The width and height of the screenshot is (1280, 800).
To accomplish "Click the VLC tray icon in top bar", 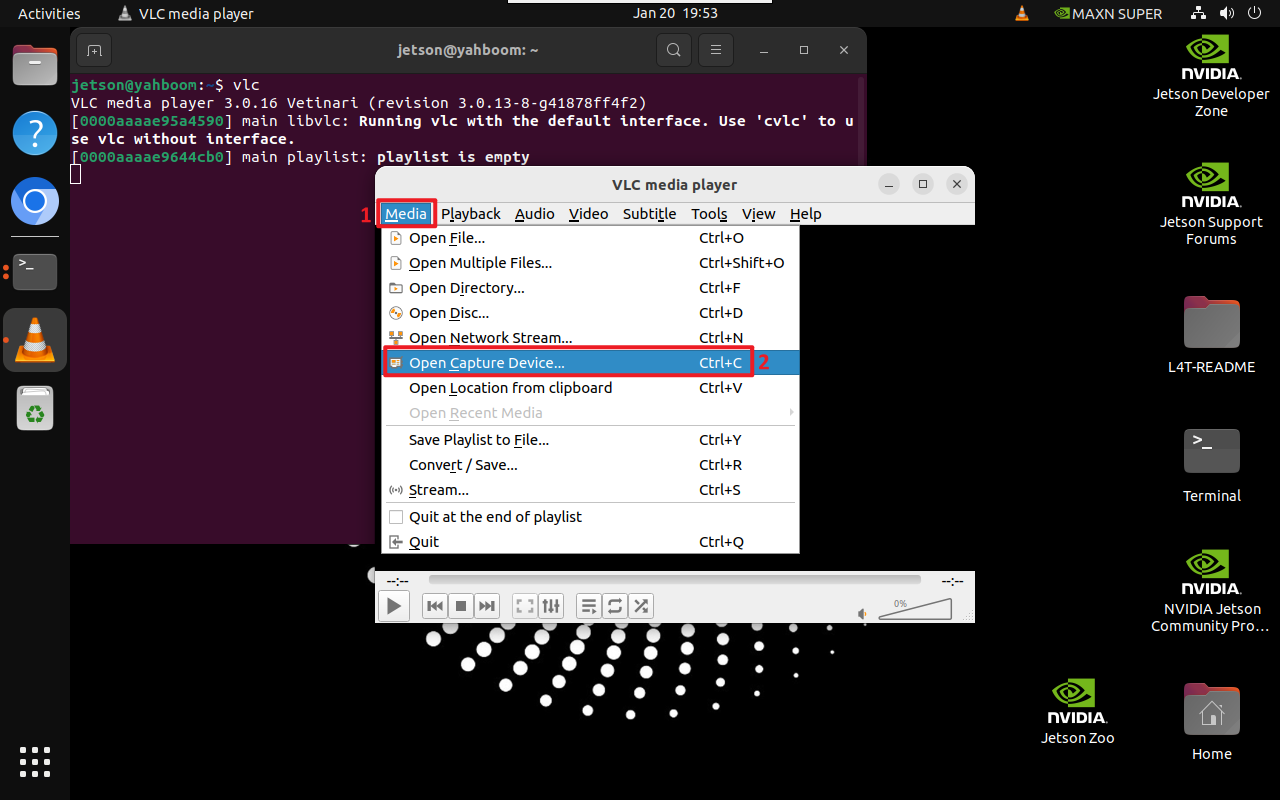I will click(x=1021, y=13).
